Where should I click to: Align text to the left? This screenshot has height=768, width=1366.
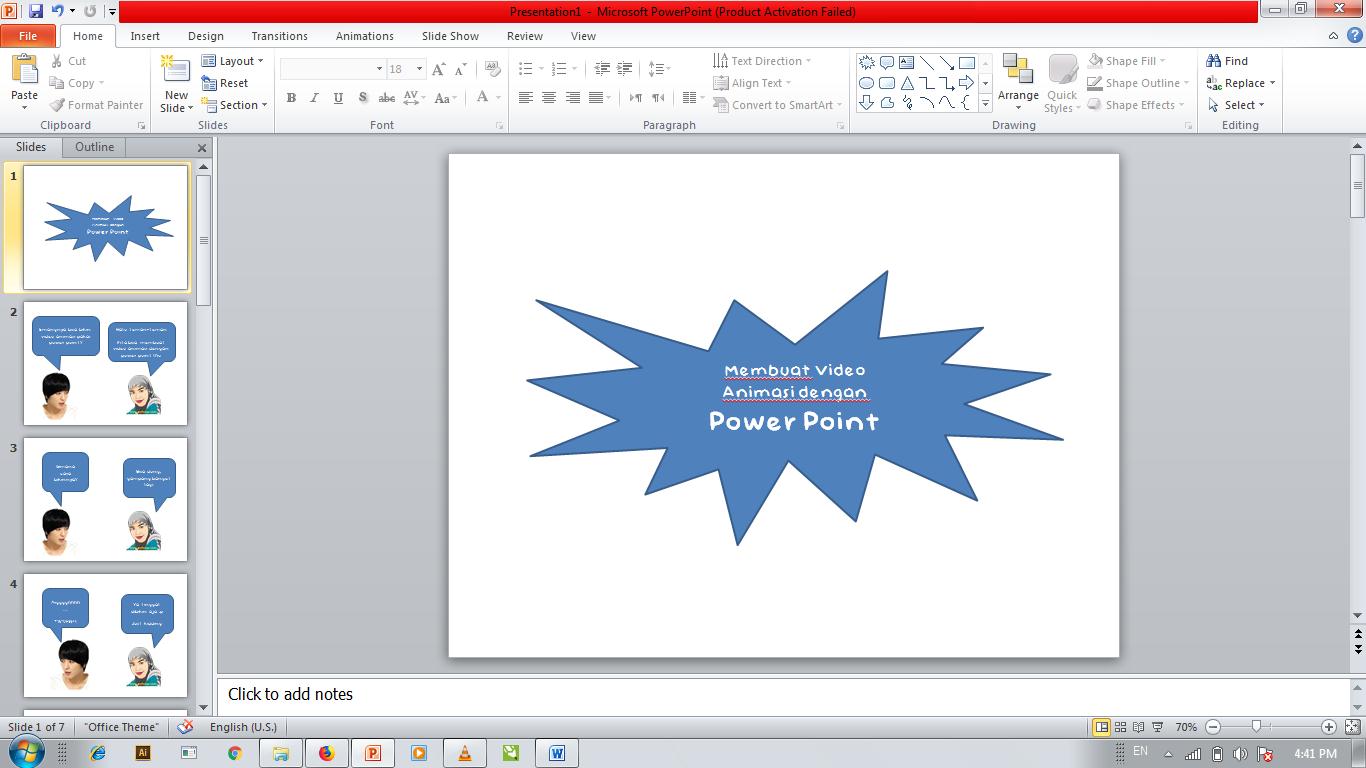(525, 98)
